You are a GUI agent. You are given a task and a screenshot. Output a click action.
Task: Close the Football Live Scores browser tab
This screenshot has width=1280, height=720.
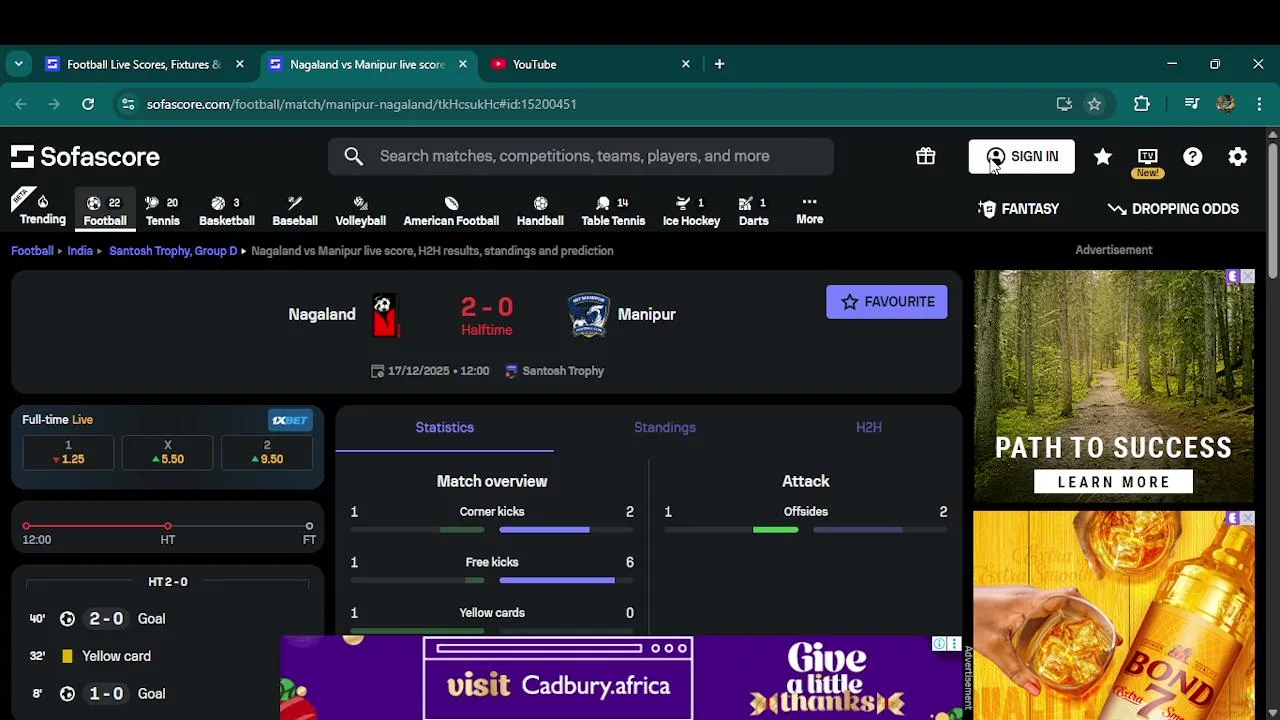pos(239,64)
